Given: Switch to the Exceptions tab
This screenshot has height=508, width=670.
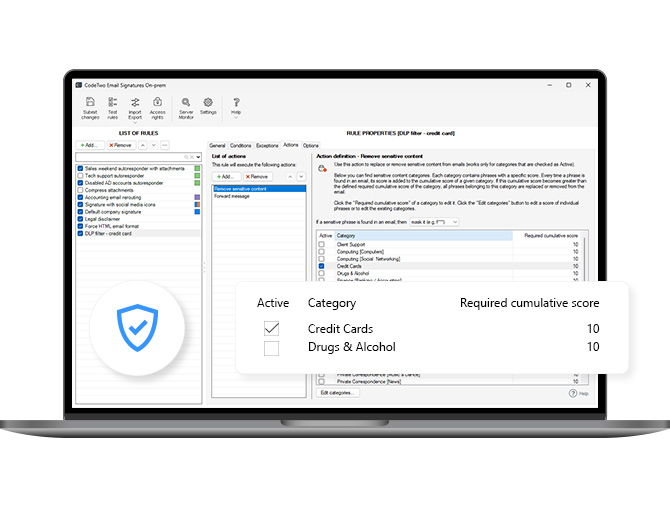Looking at the screenshot, I should tap(267, 145).
